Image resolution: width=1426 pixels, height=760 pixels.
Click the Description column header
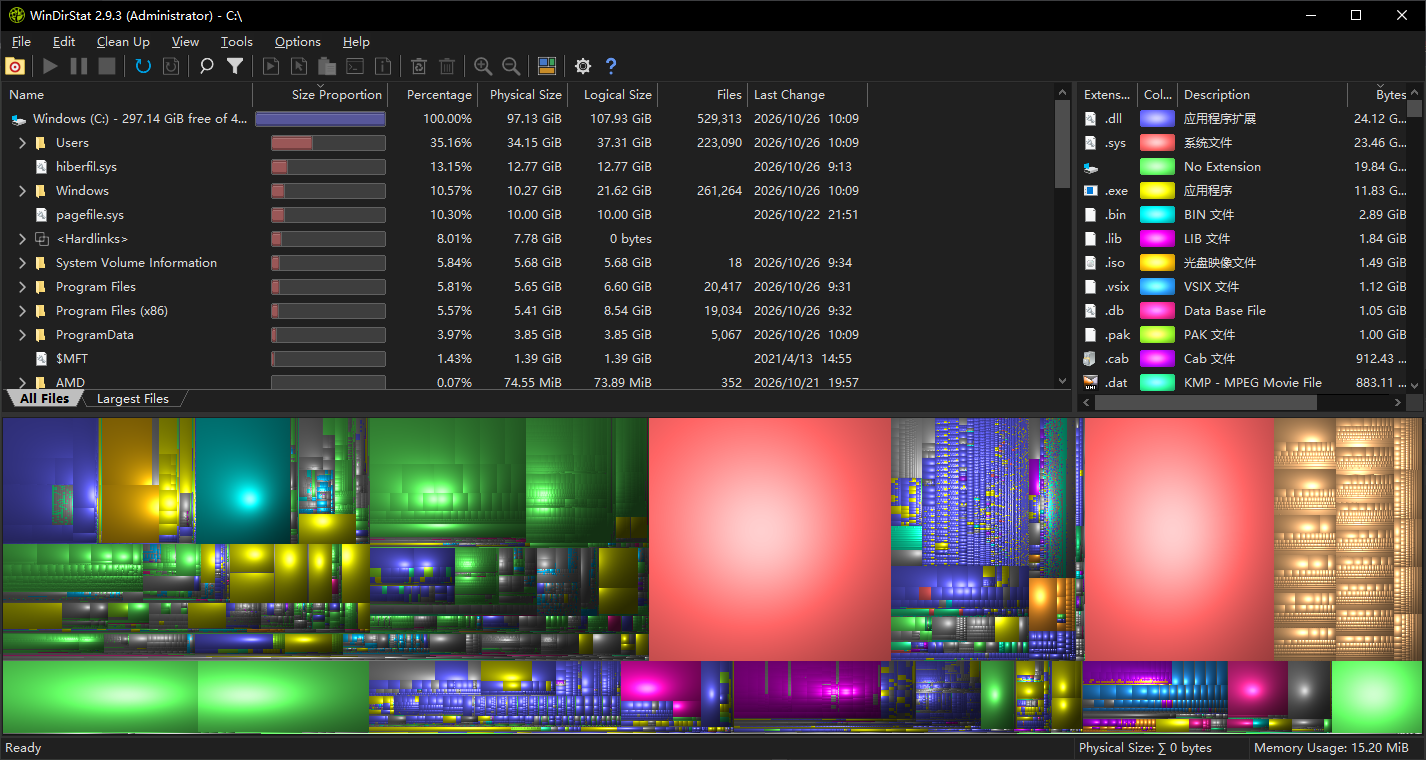click(1262, 95)
